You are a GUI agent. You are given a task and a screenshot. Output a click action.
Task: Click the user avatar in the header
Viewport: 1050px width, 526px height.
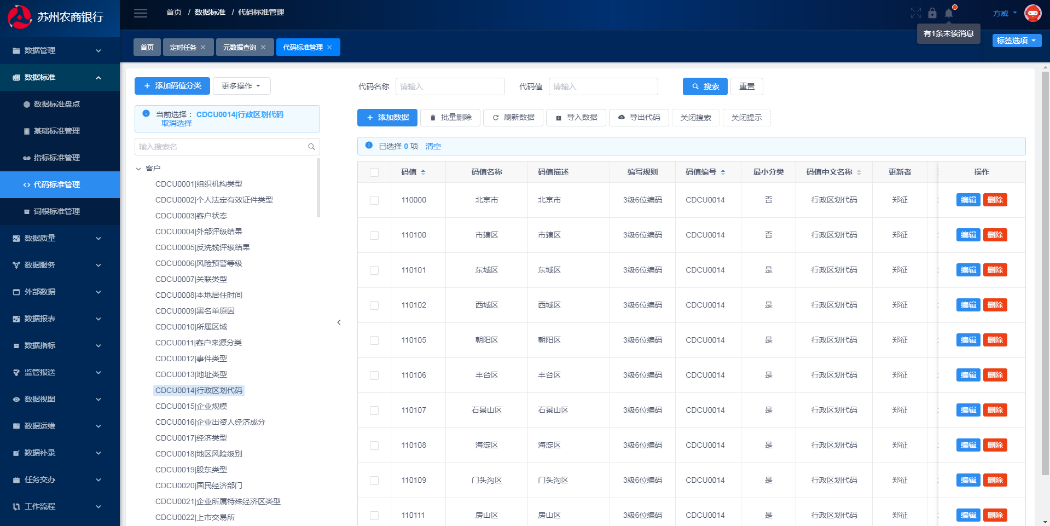(1034, 13)
